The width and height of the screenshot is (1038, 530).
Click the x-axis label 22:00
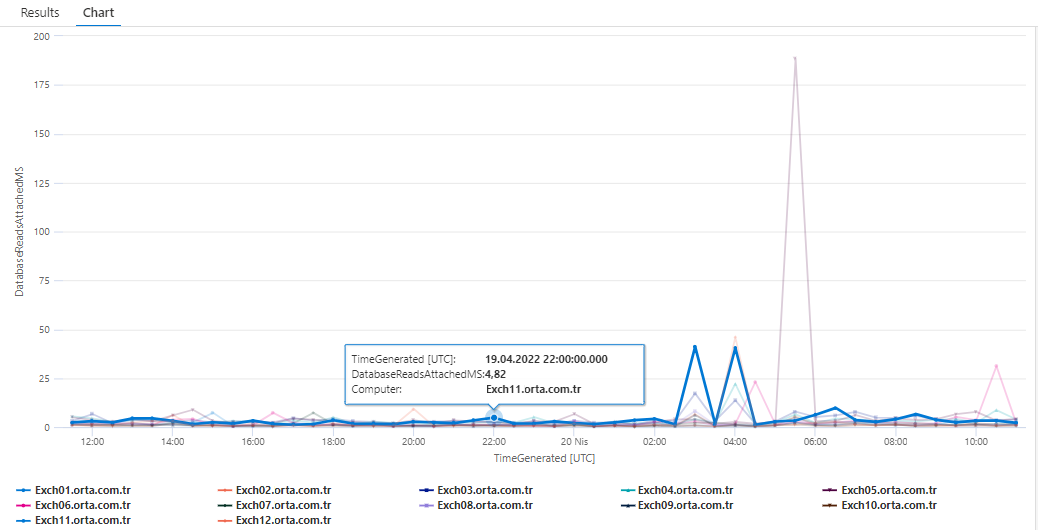[494, 440]
